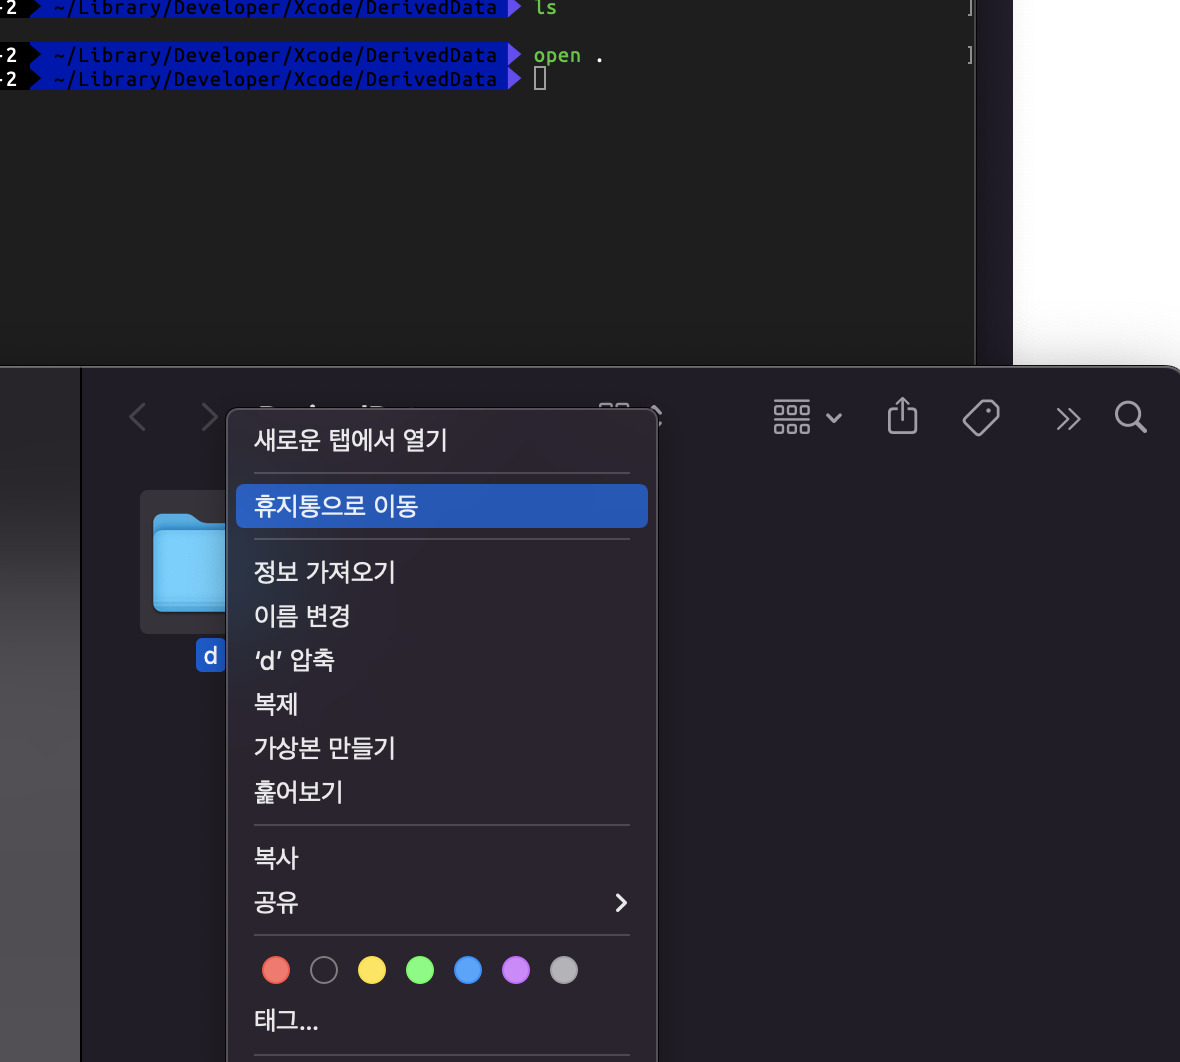Choose 훑어보기 menu item
The height and width of the screenshot is (1062, 1180).
(x=442, y=792)
